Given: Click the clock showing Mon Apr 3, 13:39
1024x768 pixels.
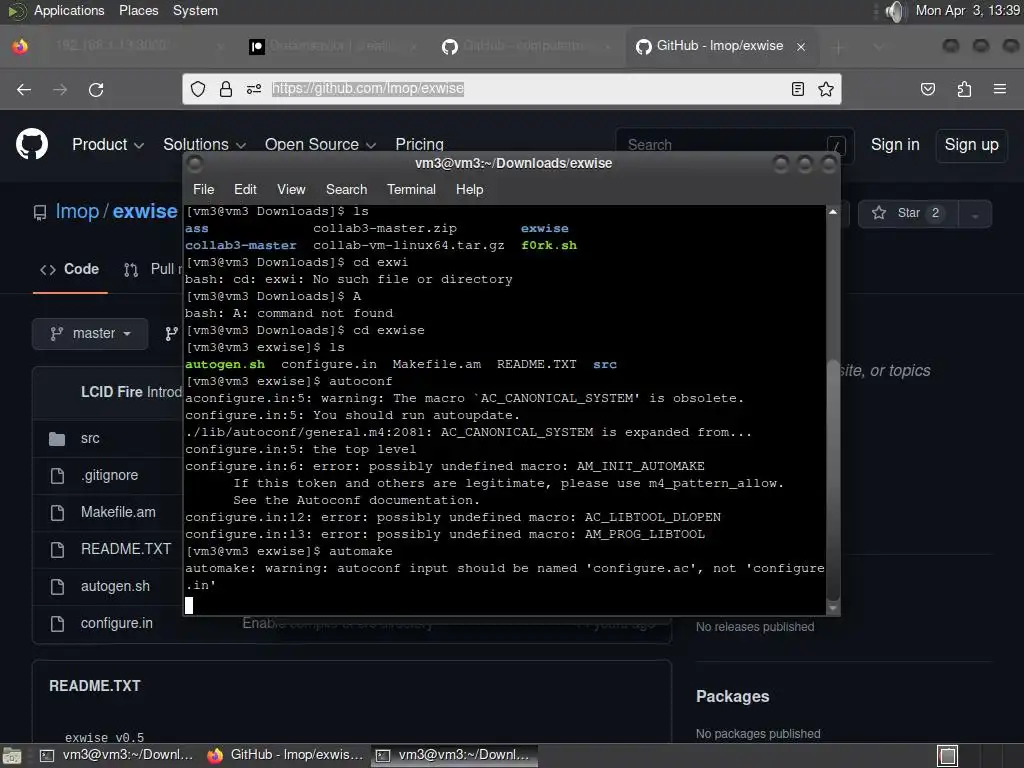Looking at the screenshot, I should 967,10.
